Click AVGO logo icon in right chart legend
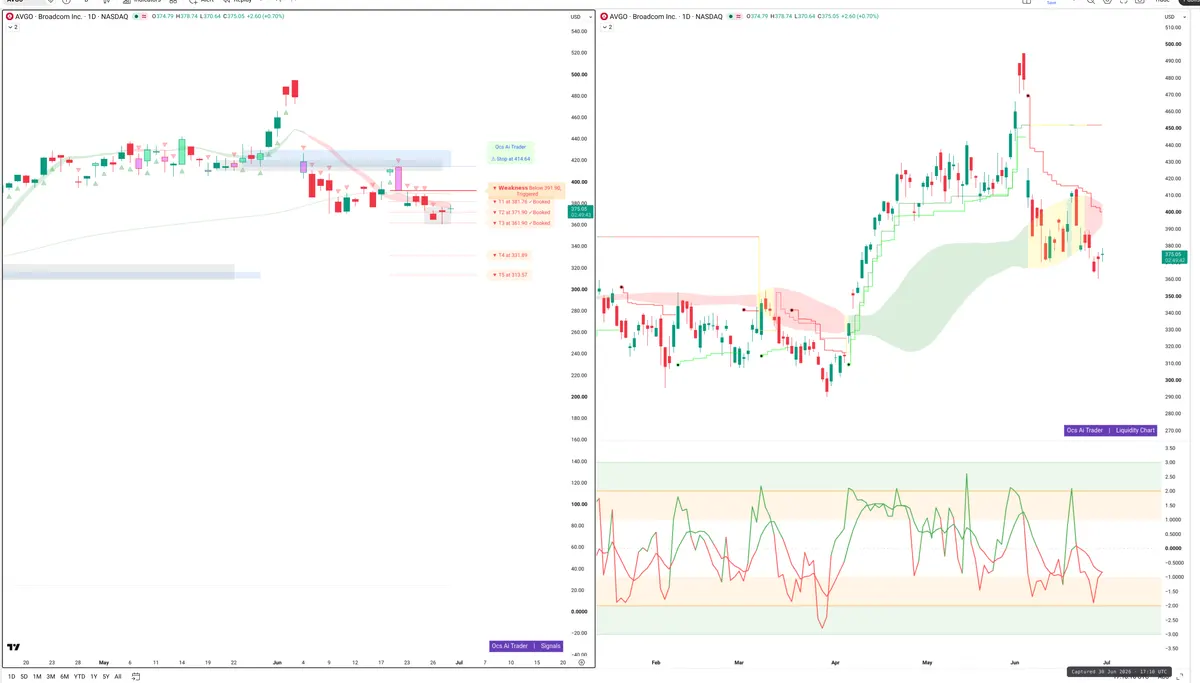The image size is (1200, 683). click(x=604, y=17)
